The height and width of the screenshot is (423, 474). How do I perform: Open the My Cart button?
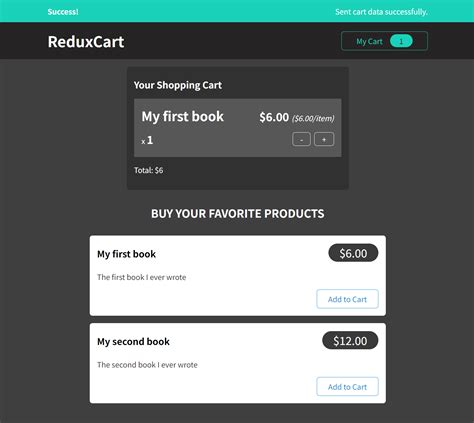tap(384, 41)
